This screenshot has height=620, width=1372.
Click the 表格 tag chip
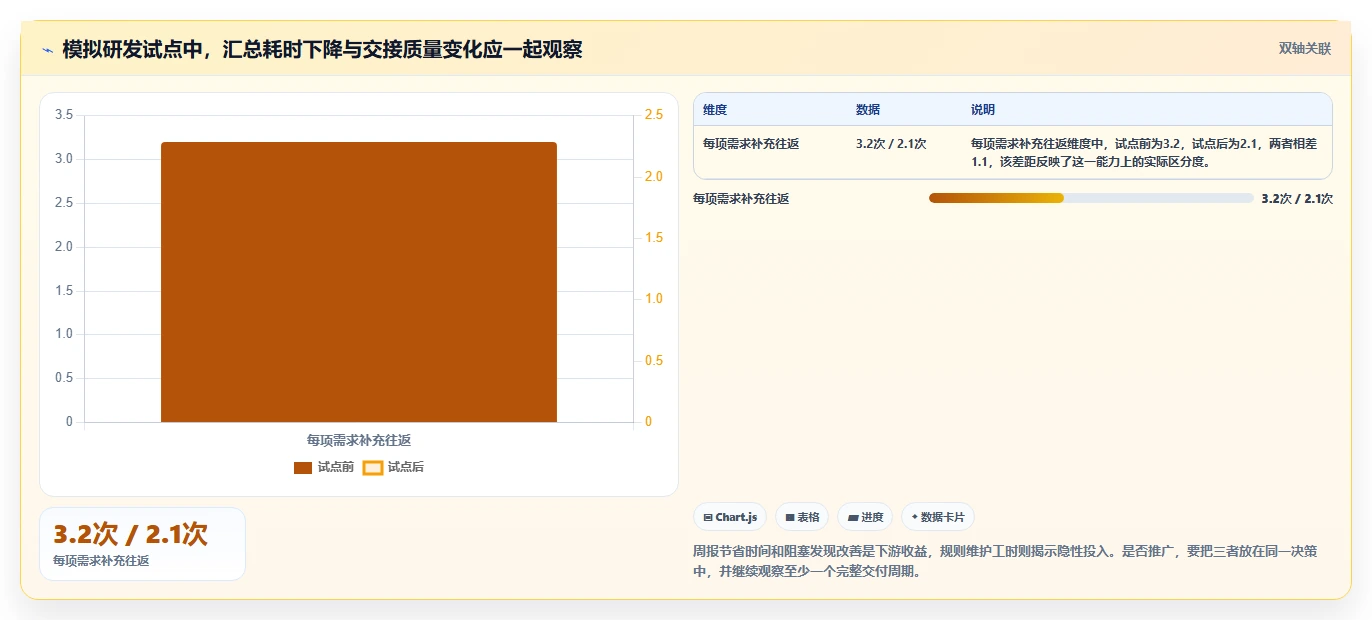(x=802, y=517)
